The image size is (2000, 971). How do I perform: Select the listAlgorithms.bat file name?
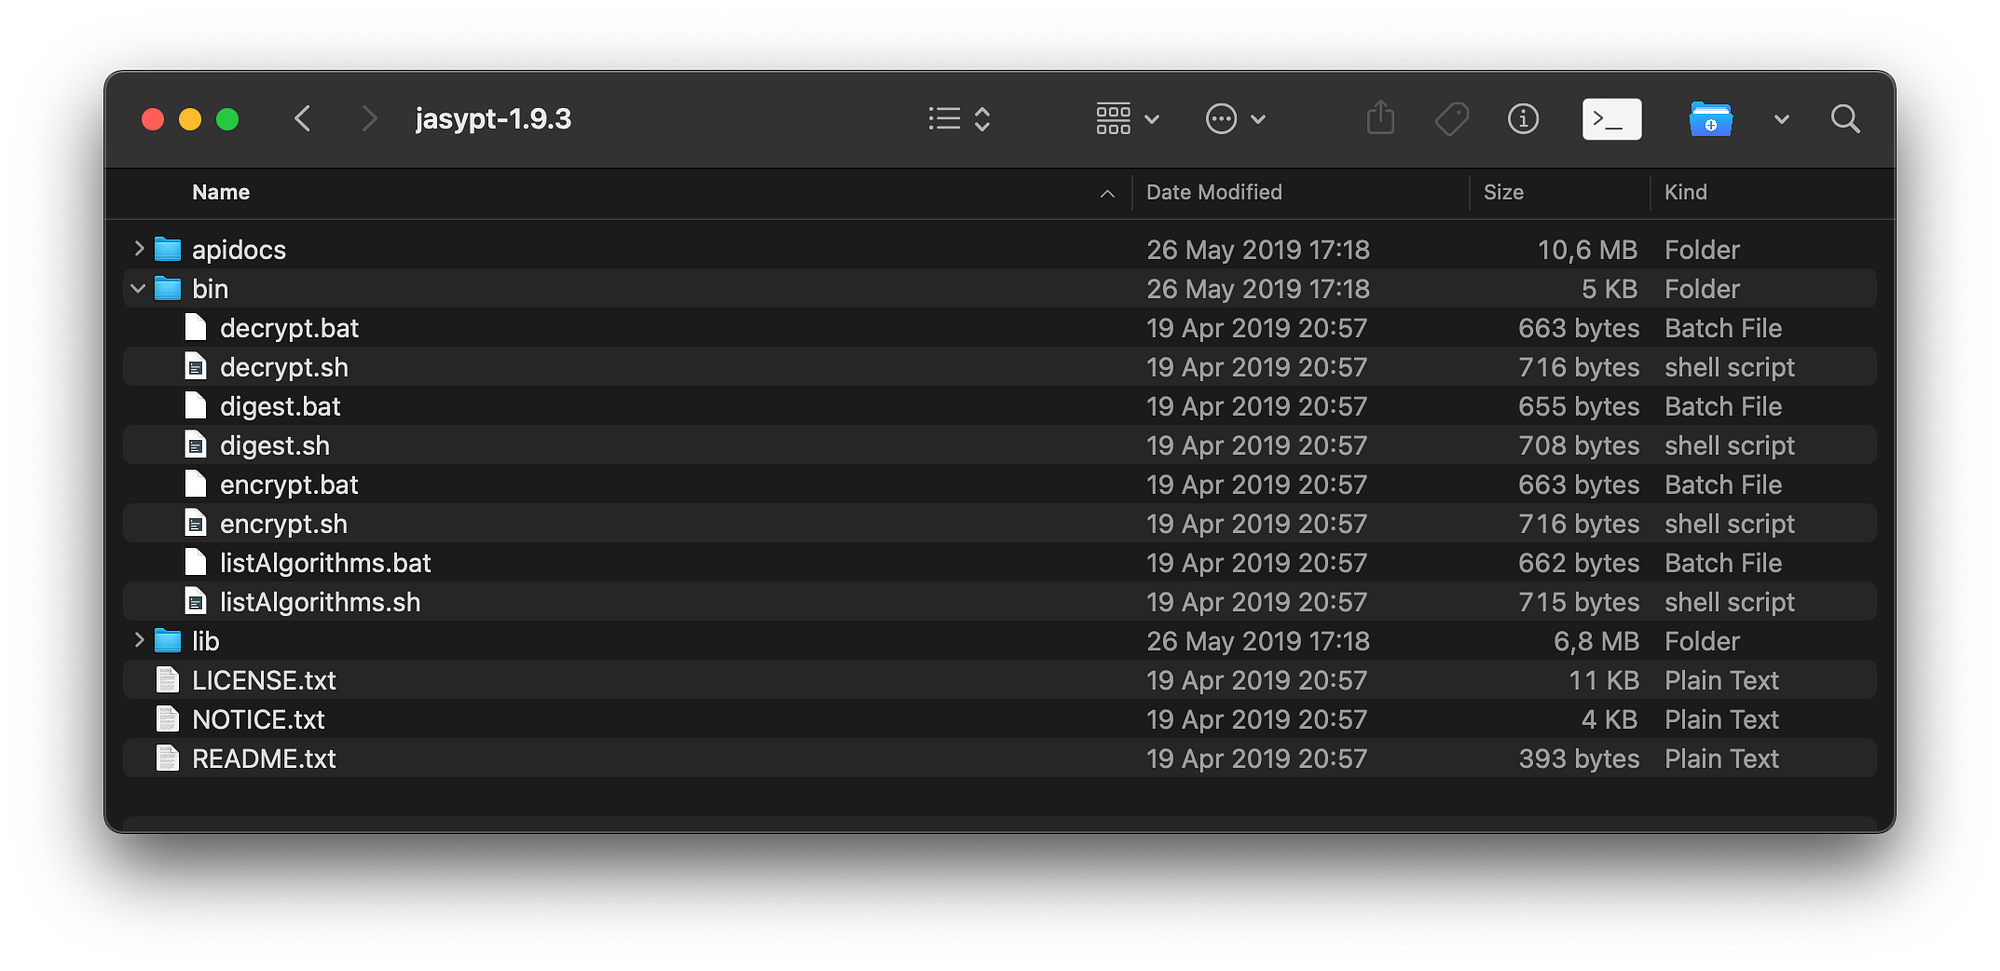click(x=325, y=563)
